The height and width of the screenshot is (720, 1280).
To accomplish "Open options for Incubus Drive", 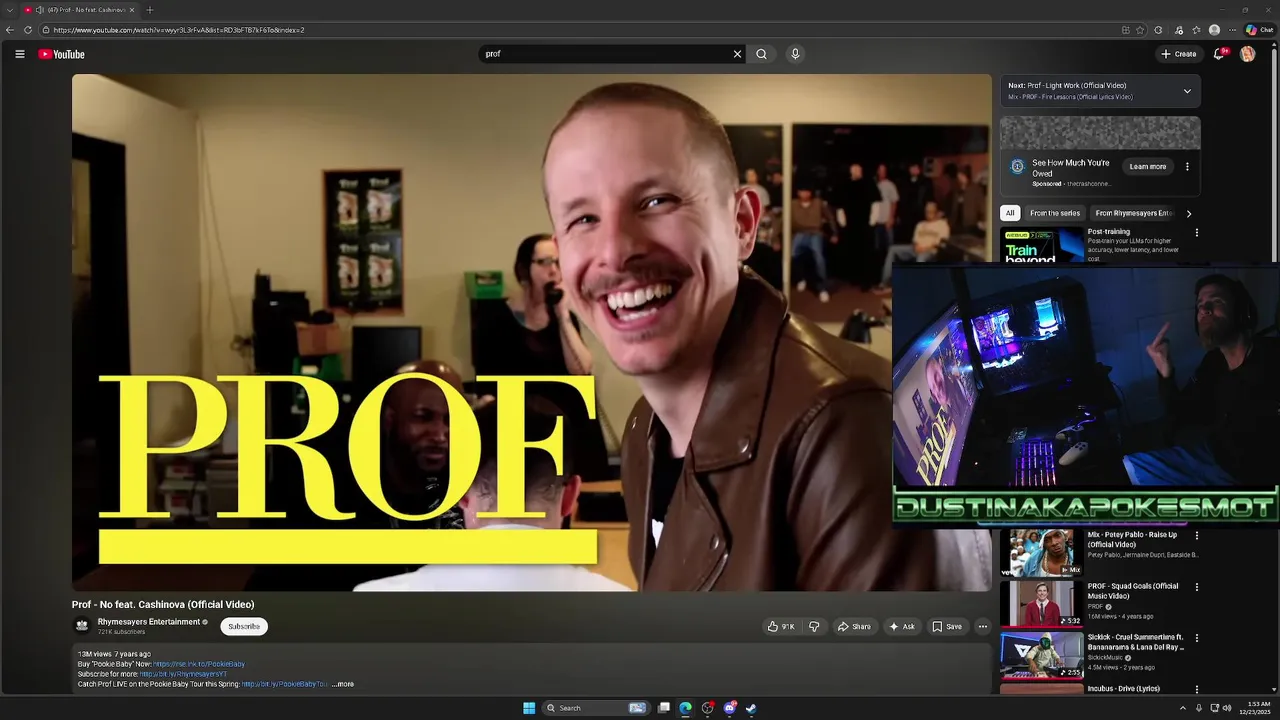I will pyautogui.click(x=1196, y=689).
